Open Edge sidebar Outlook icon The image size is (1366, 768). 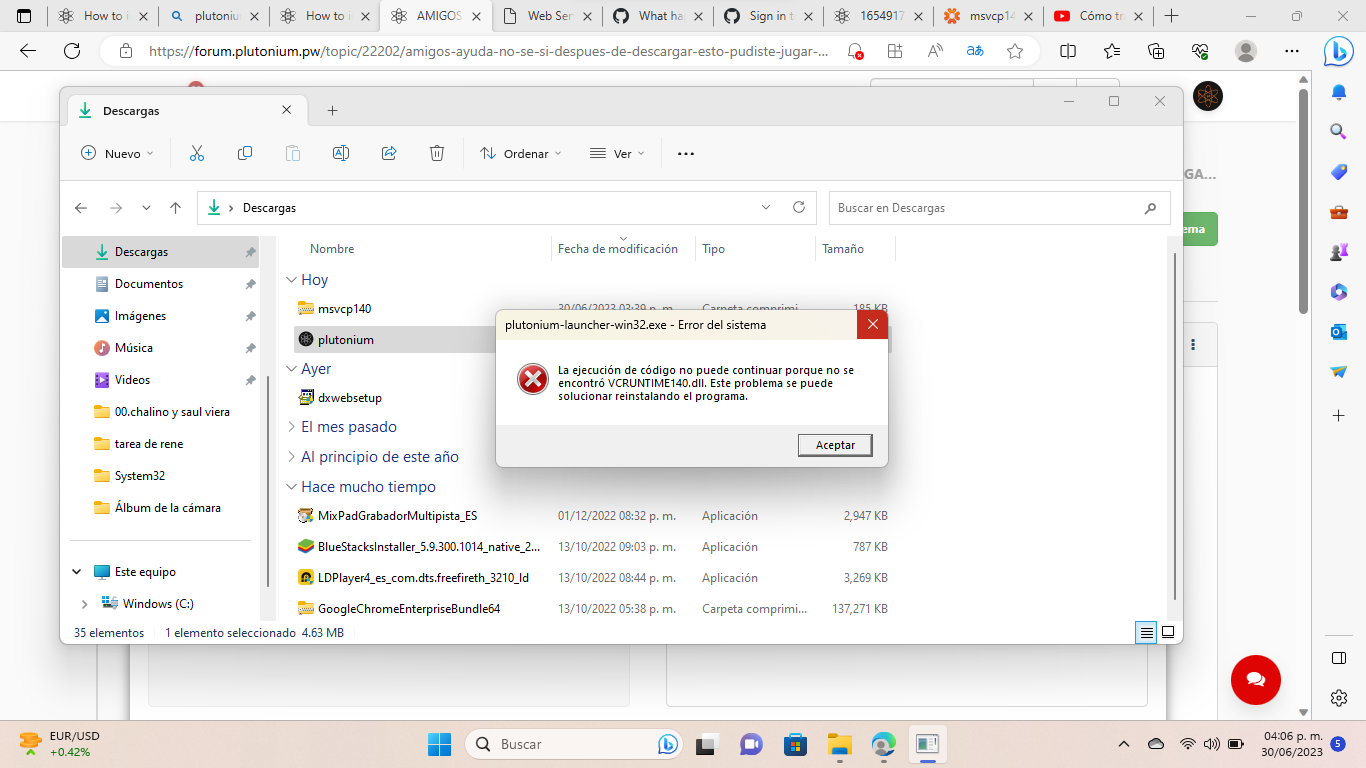point(1339,331)
